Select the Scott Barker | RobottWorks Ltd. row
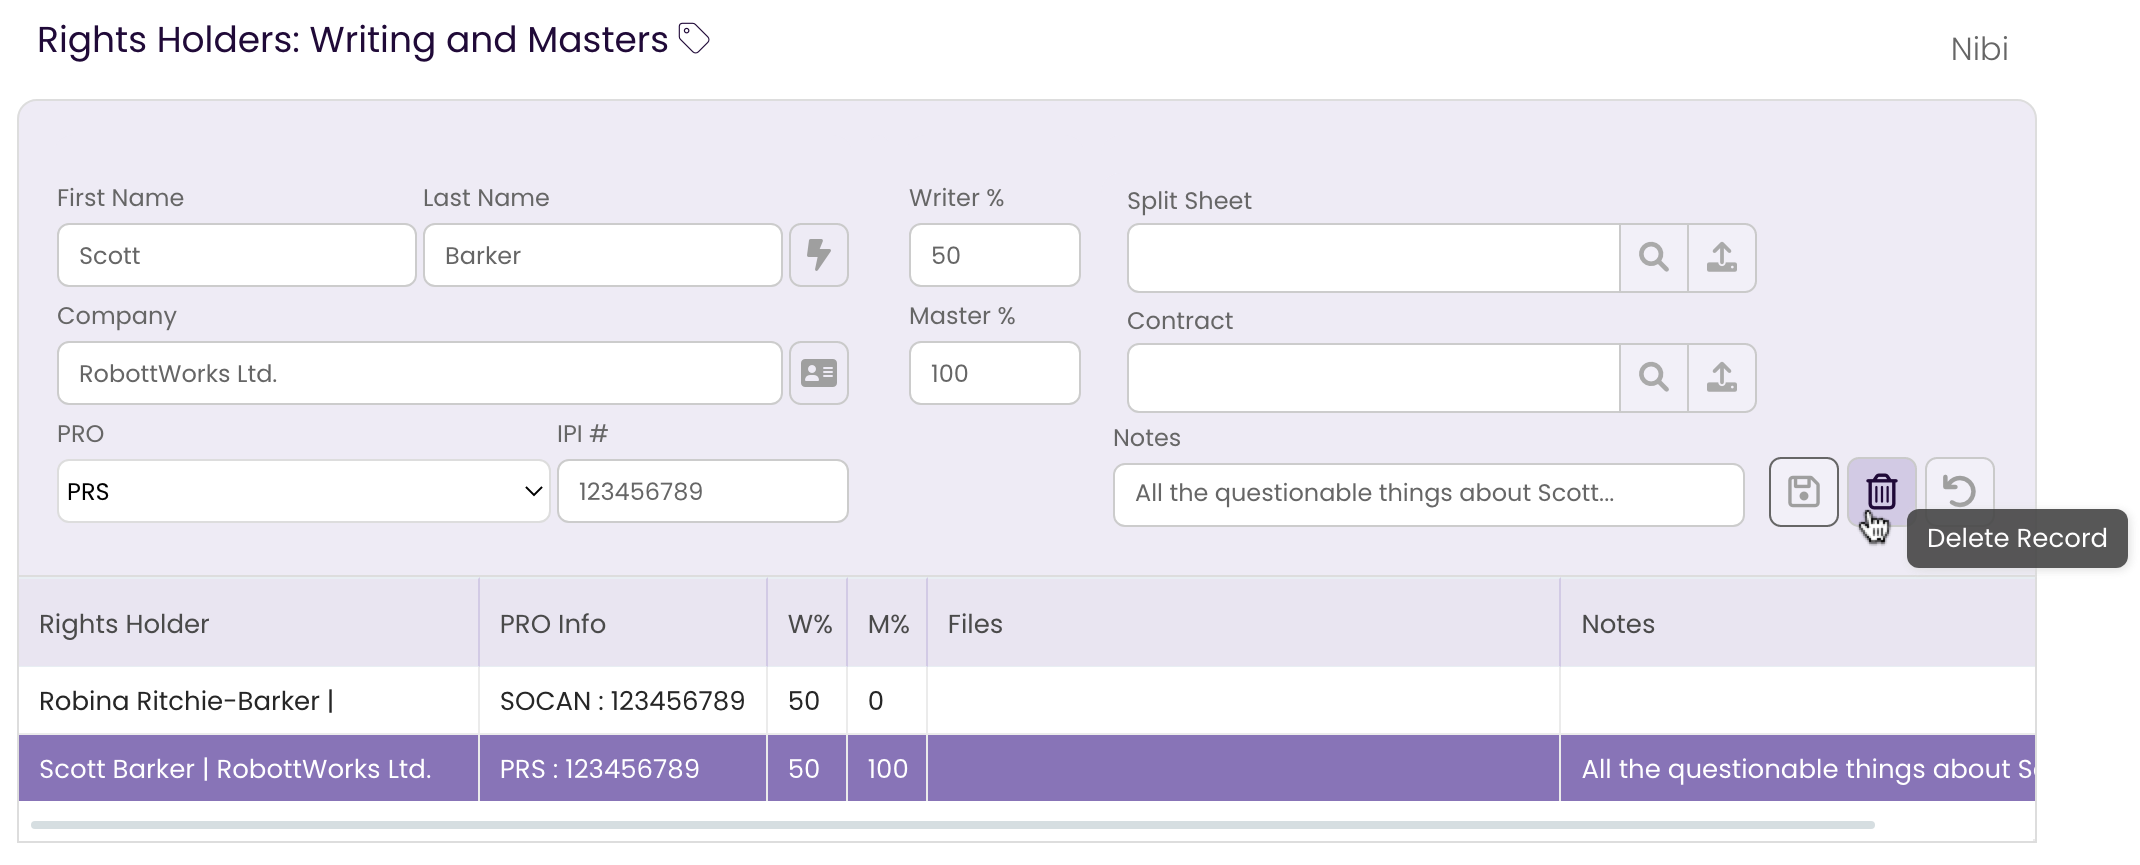 click(1027, 769)
